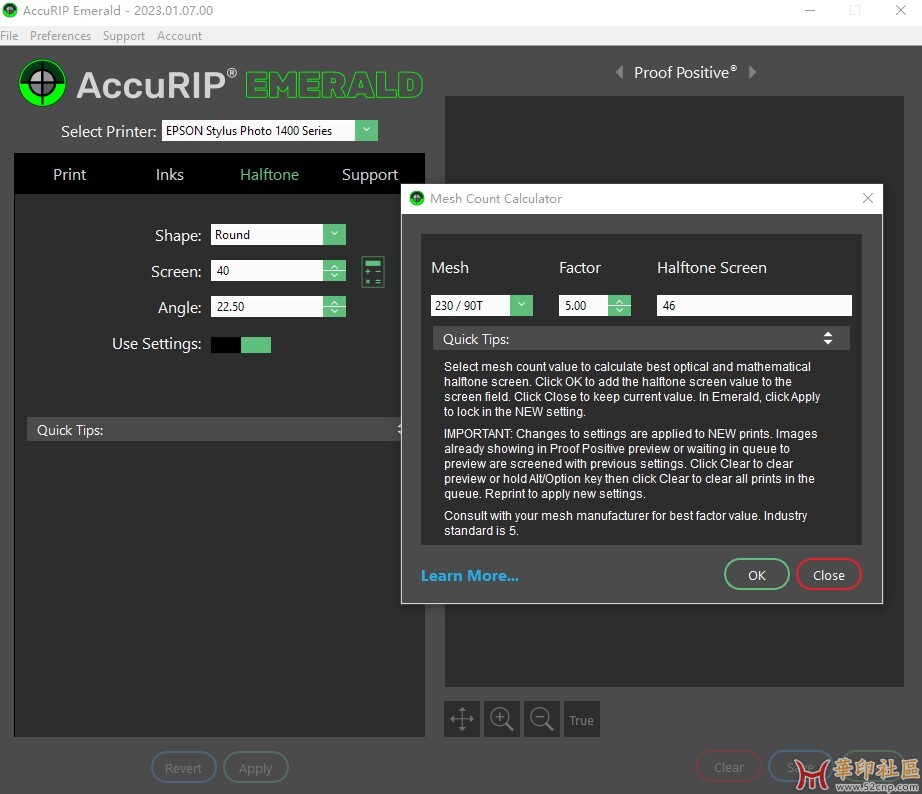Switch to the Inks tab
This screenshot has width=922, height=794.
pos(169,174)
